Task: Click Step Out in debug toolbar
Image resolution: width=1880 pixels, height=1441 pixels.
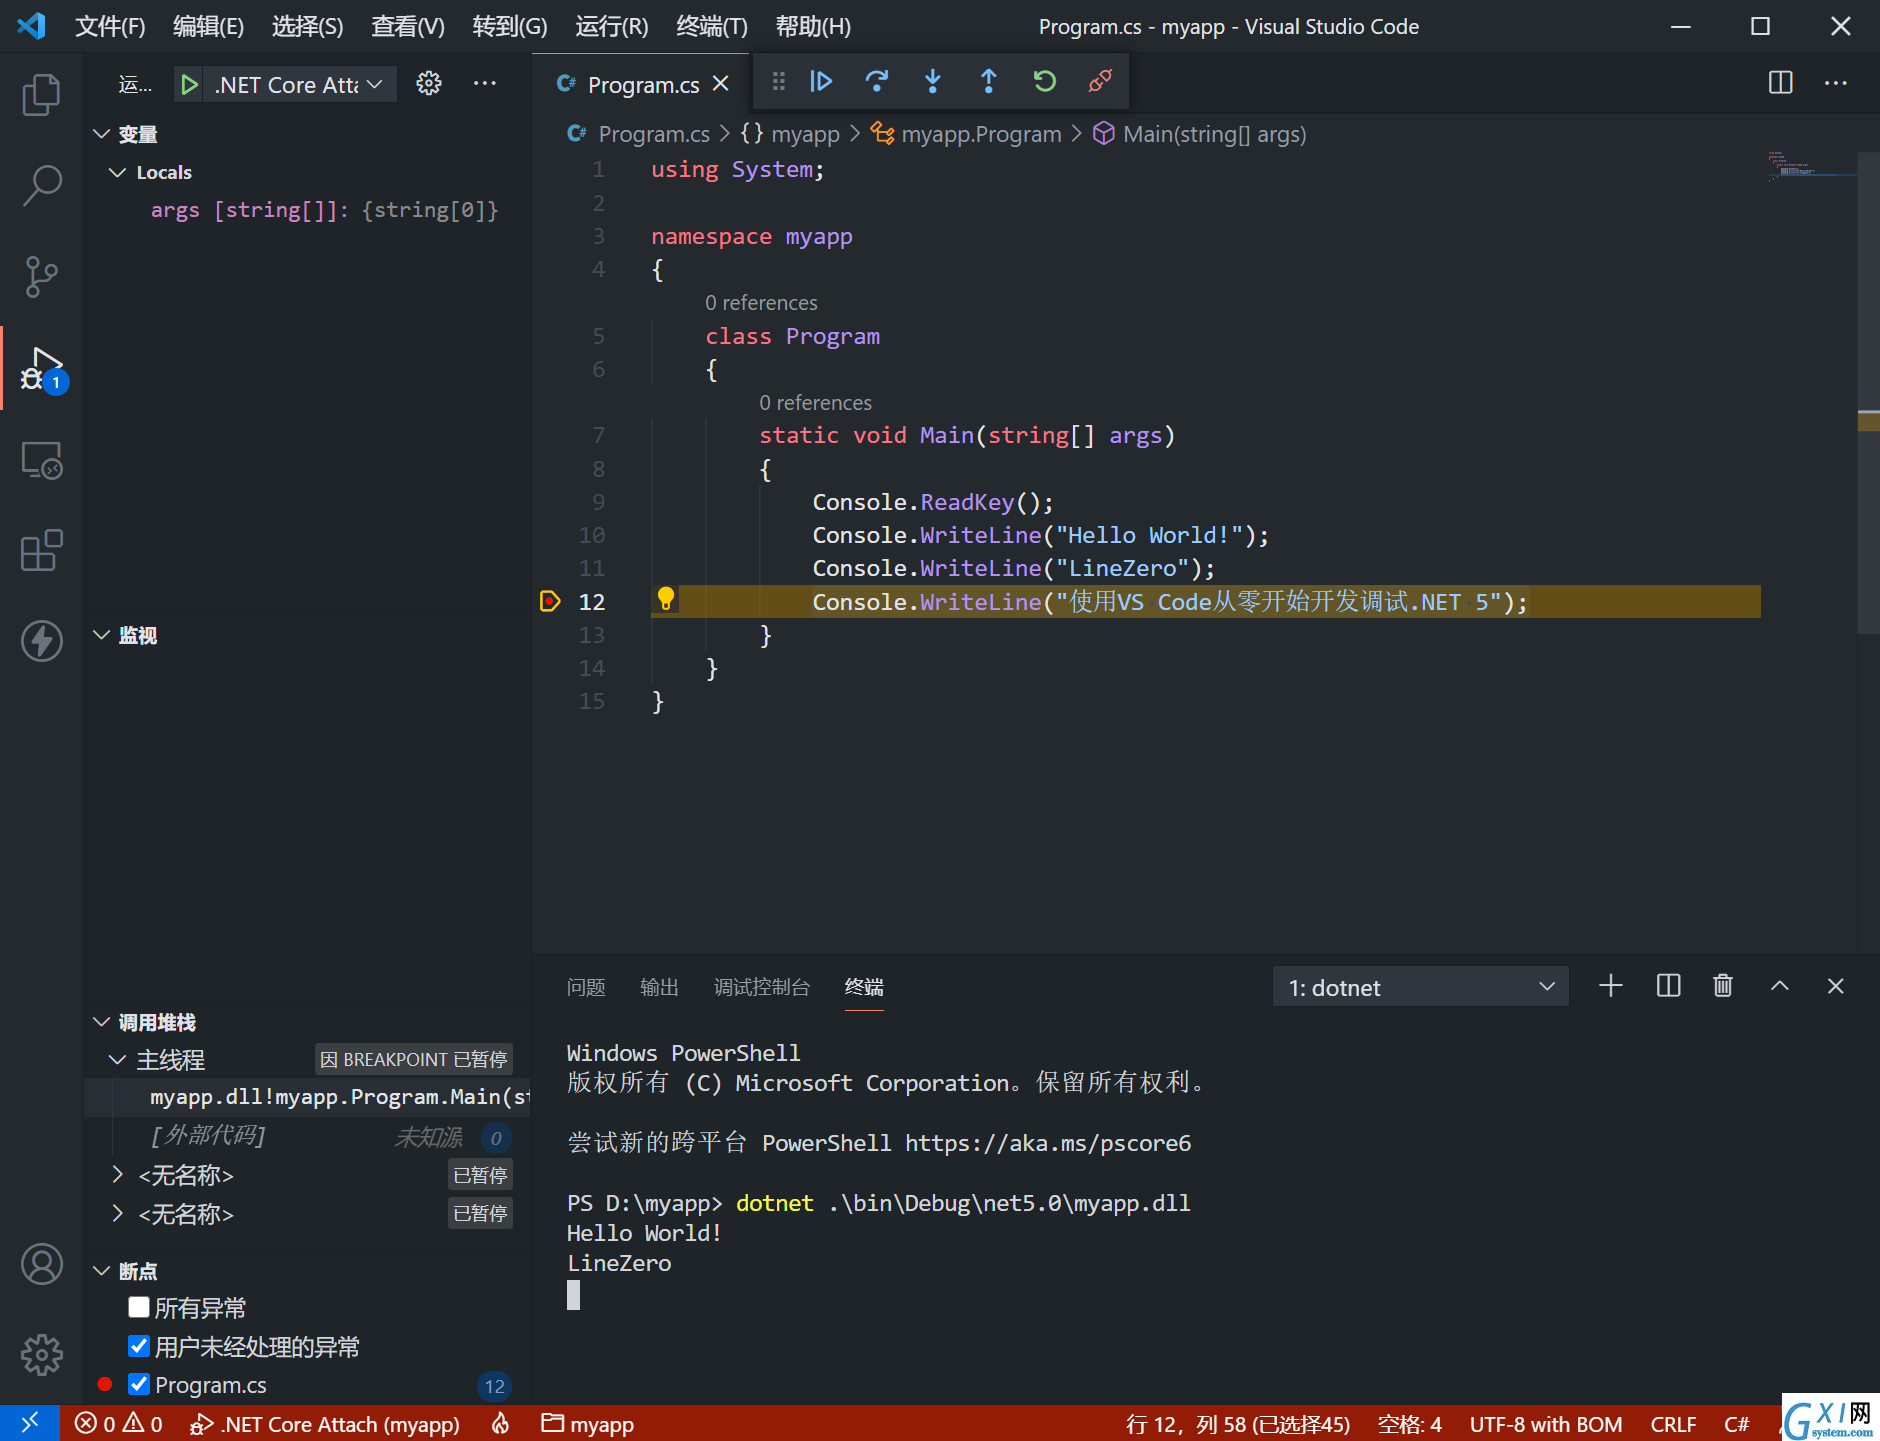Action: [988, 81]
